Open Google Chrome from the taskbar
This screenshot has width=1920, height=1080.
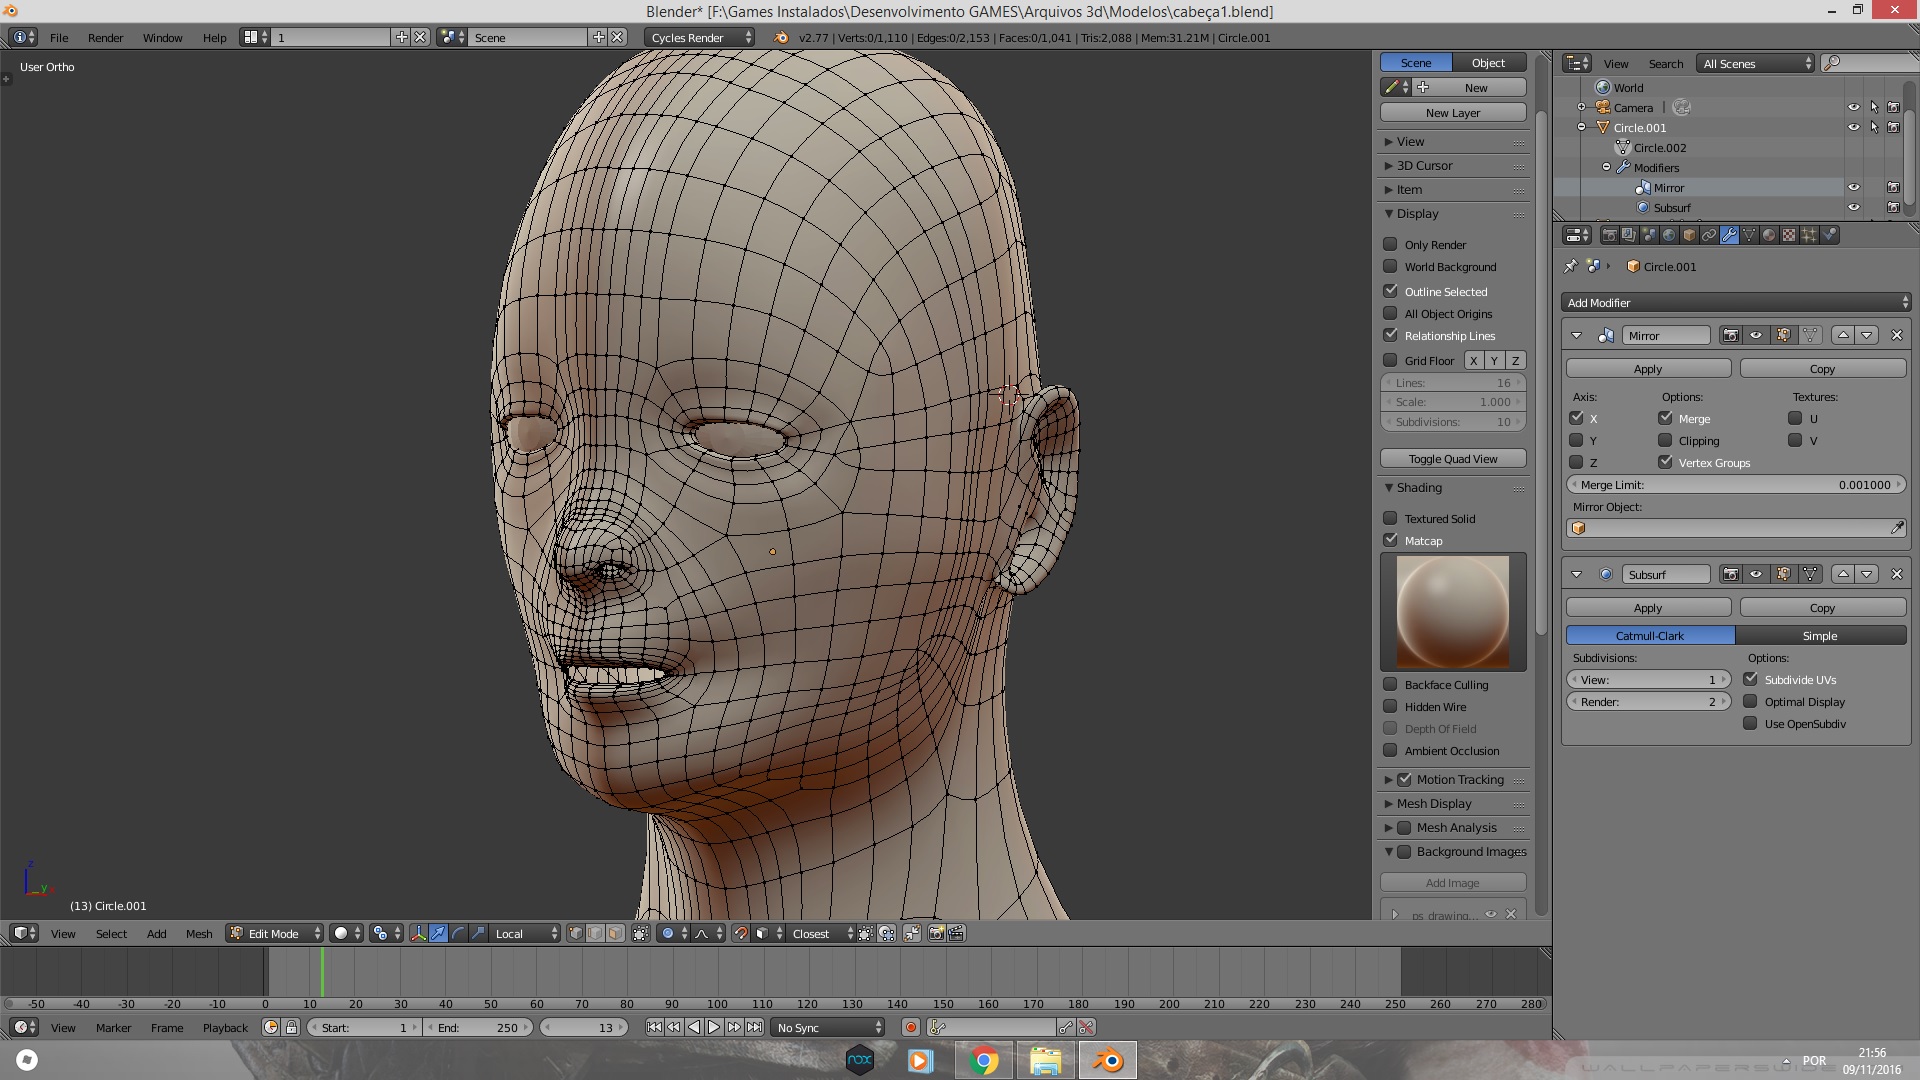tap(984, 1060)
